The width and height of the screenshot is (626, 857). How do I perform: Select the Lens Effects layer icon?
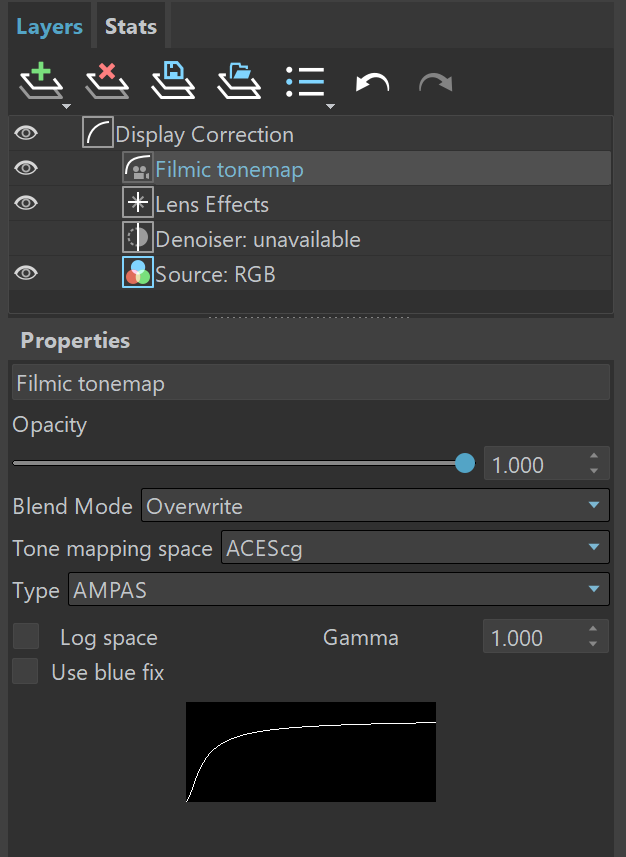coord(138,203)
